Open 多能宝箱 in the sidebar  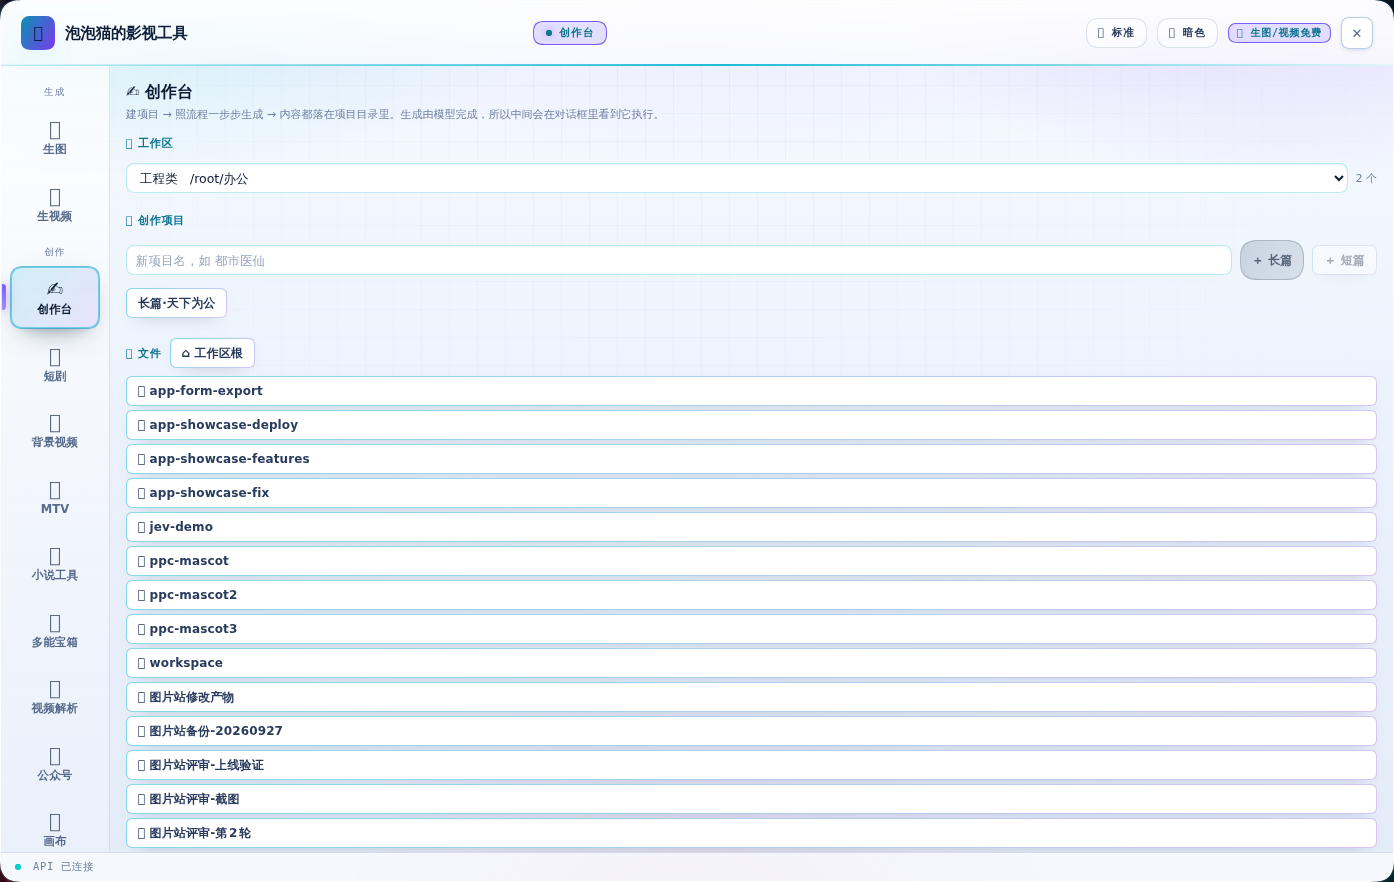tap(55, 631)
